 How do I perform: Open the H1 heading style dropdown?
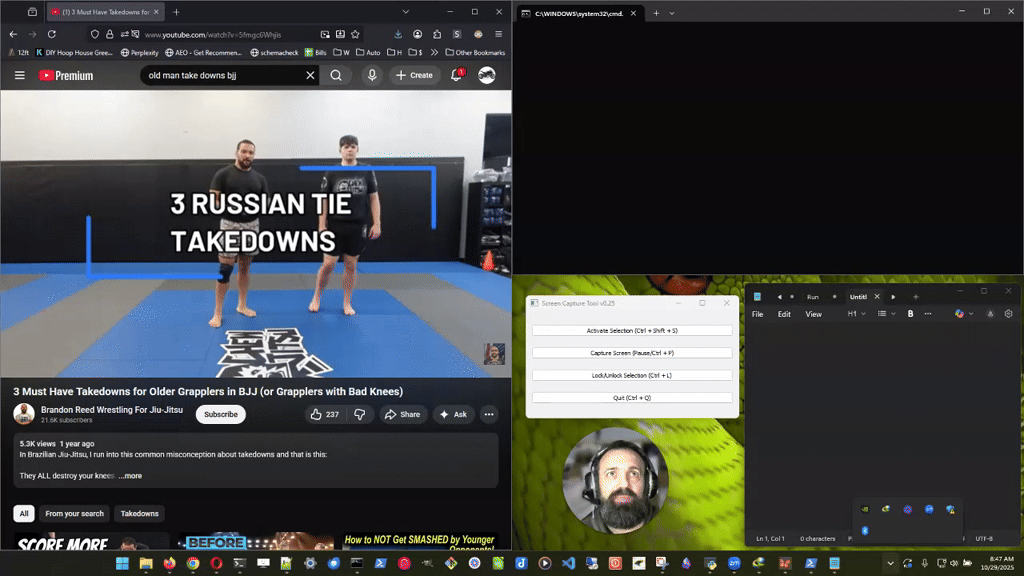pyautogui.click(x=855, y=313)
